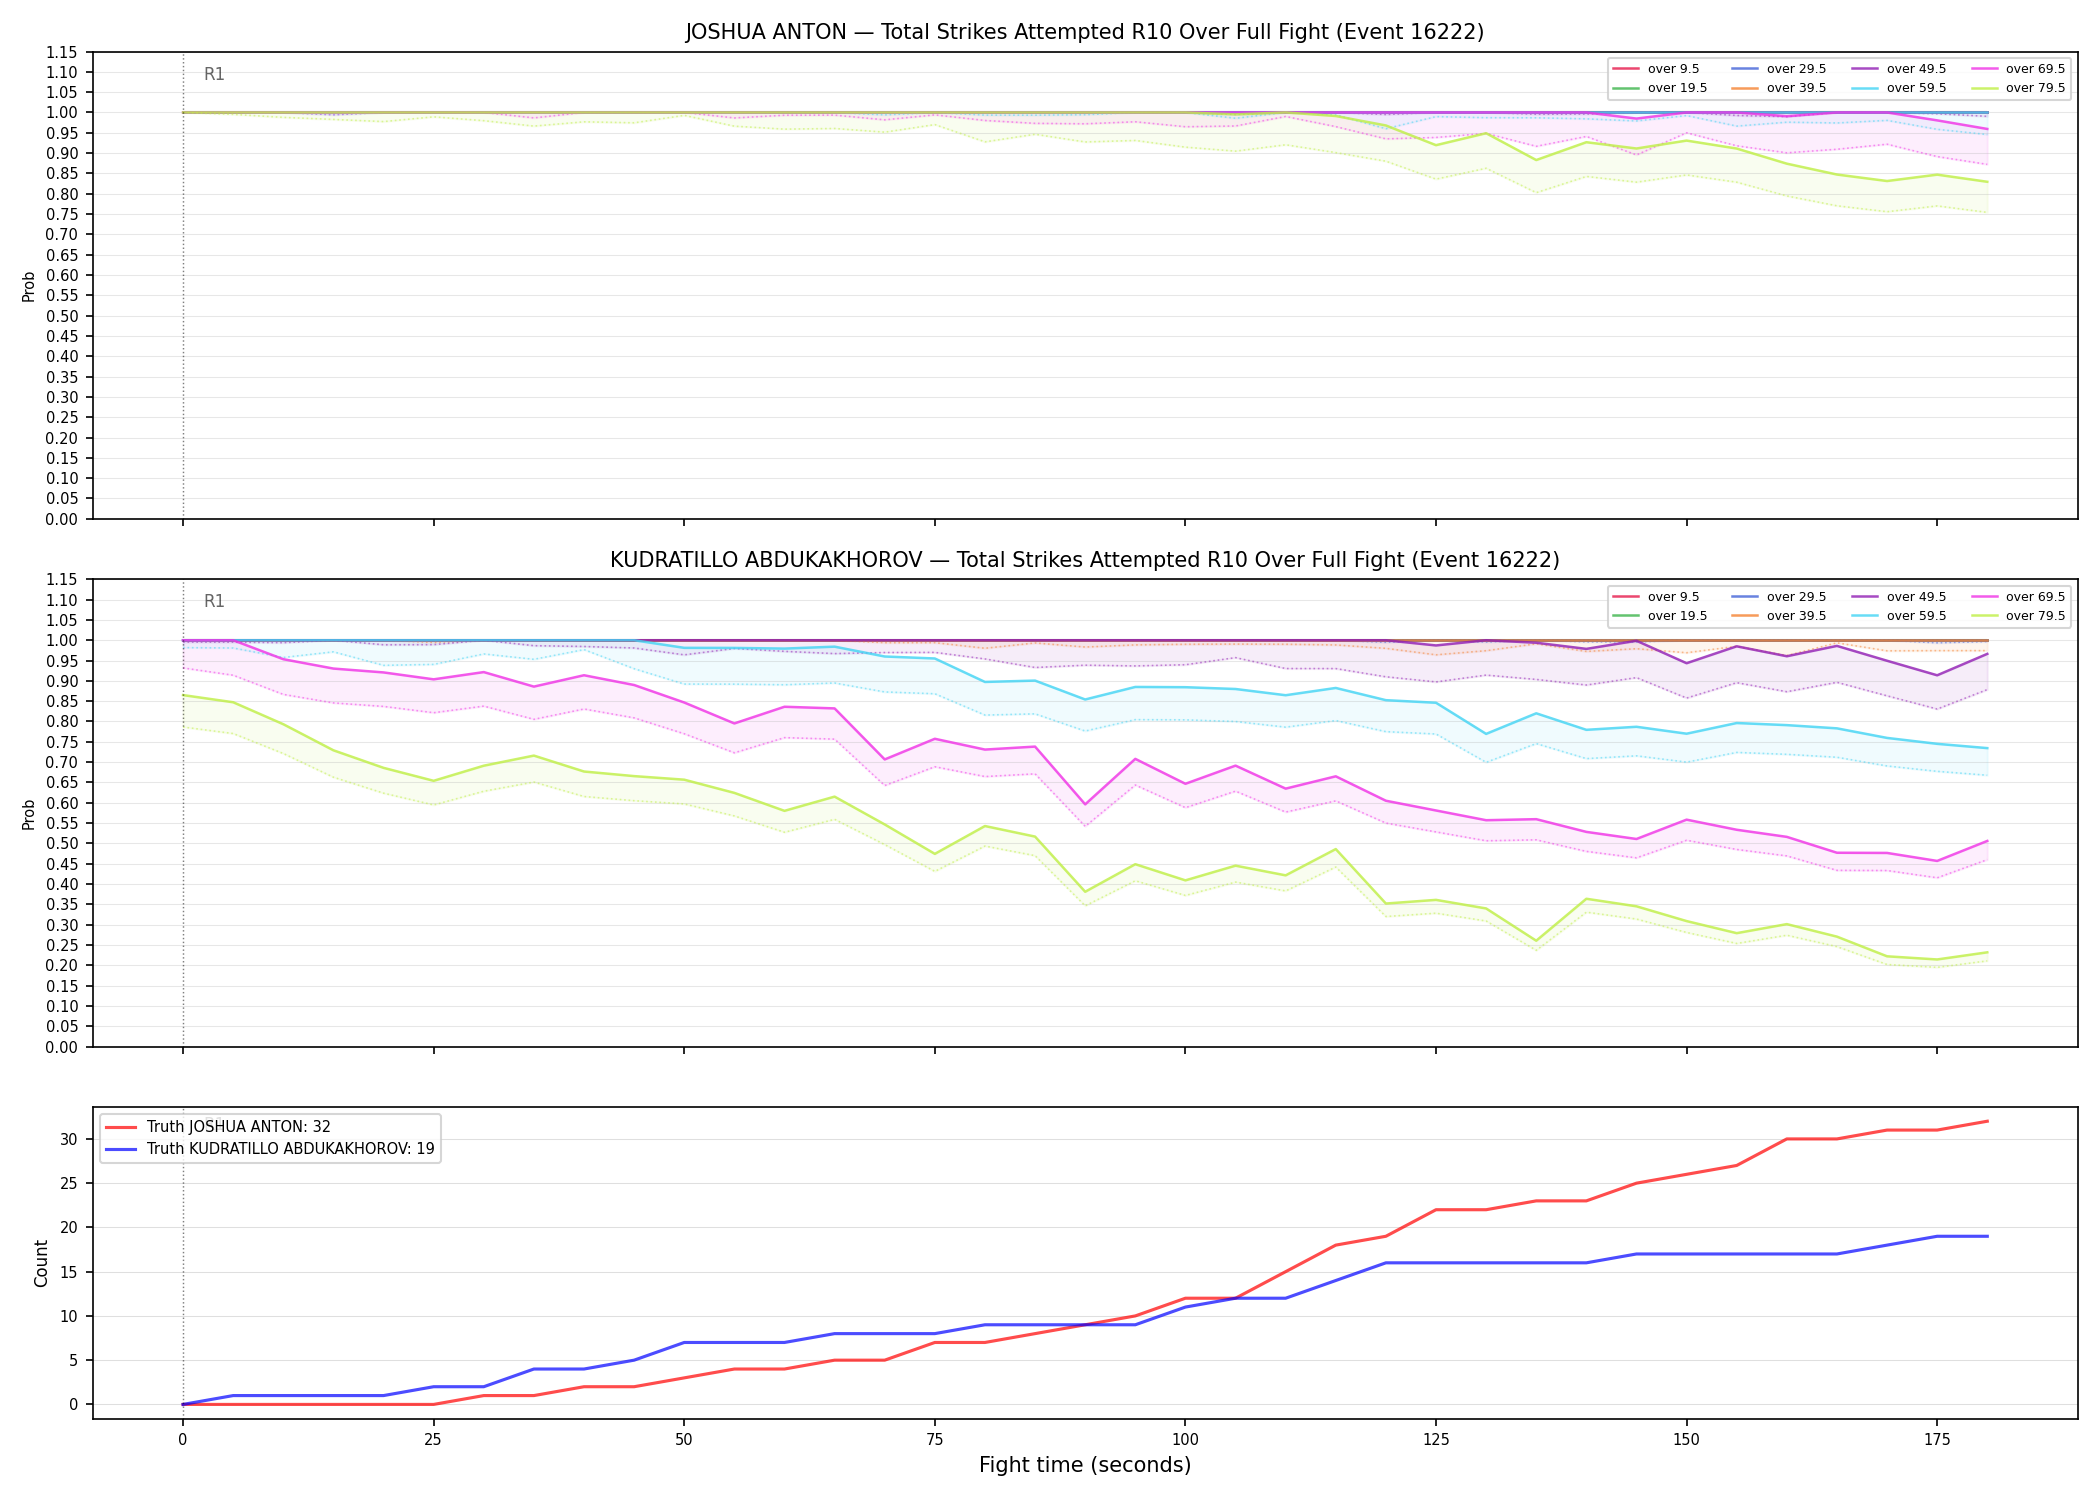
Task: Click the '0.50' tick in KUDRATILLO ABDUKAKHOROV chart
Action: 62,844
